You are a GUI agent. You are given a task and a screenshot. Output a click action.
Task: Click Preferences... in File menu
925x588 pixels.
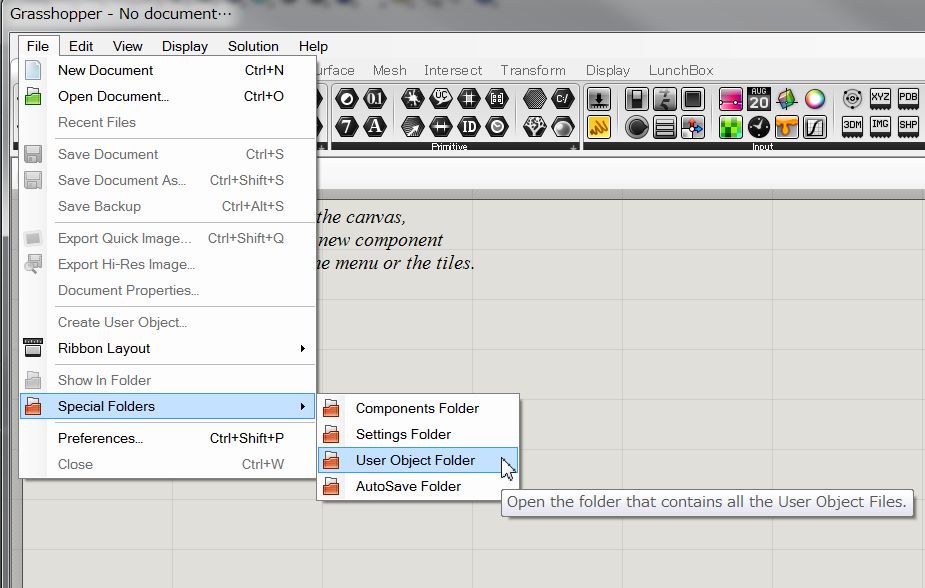[x=168, y=438]
